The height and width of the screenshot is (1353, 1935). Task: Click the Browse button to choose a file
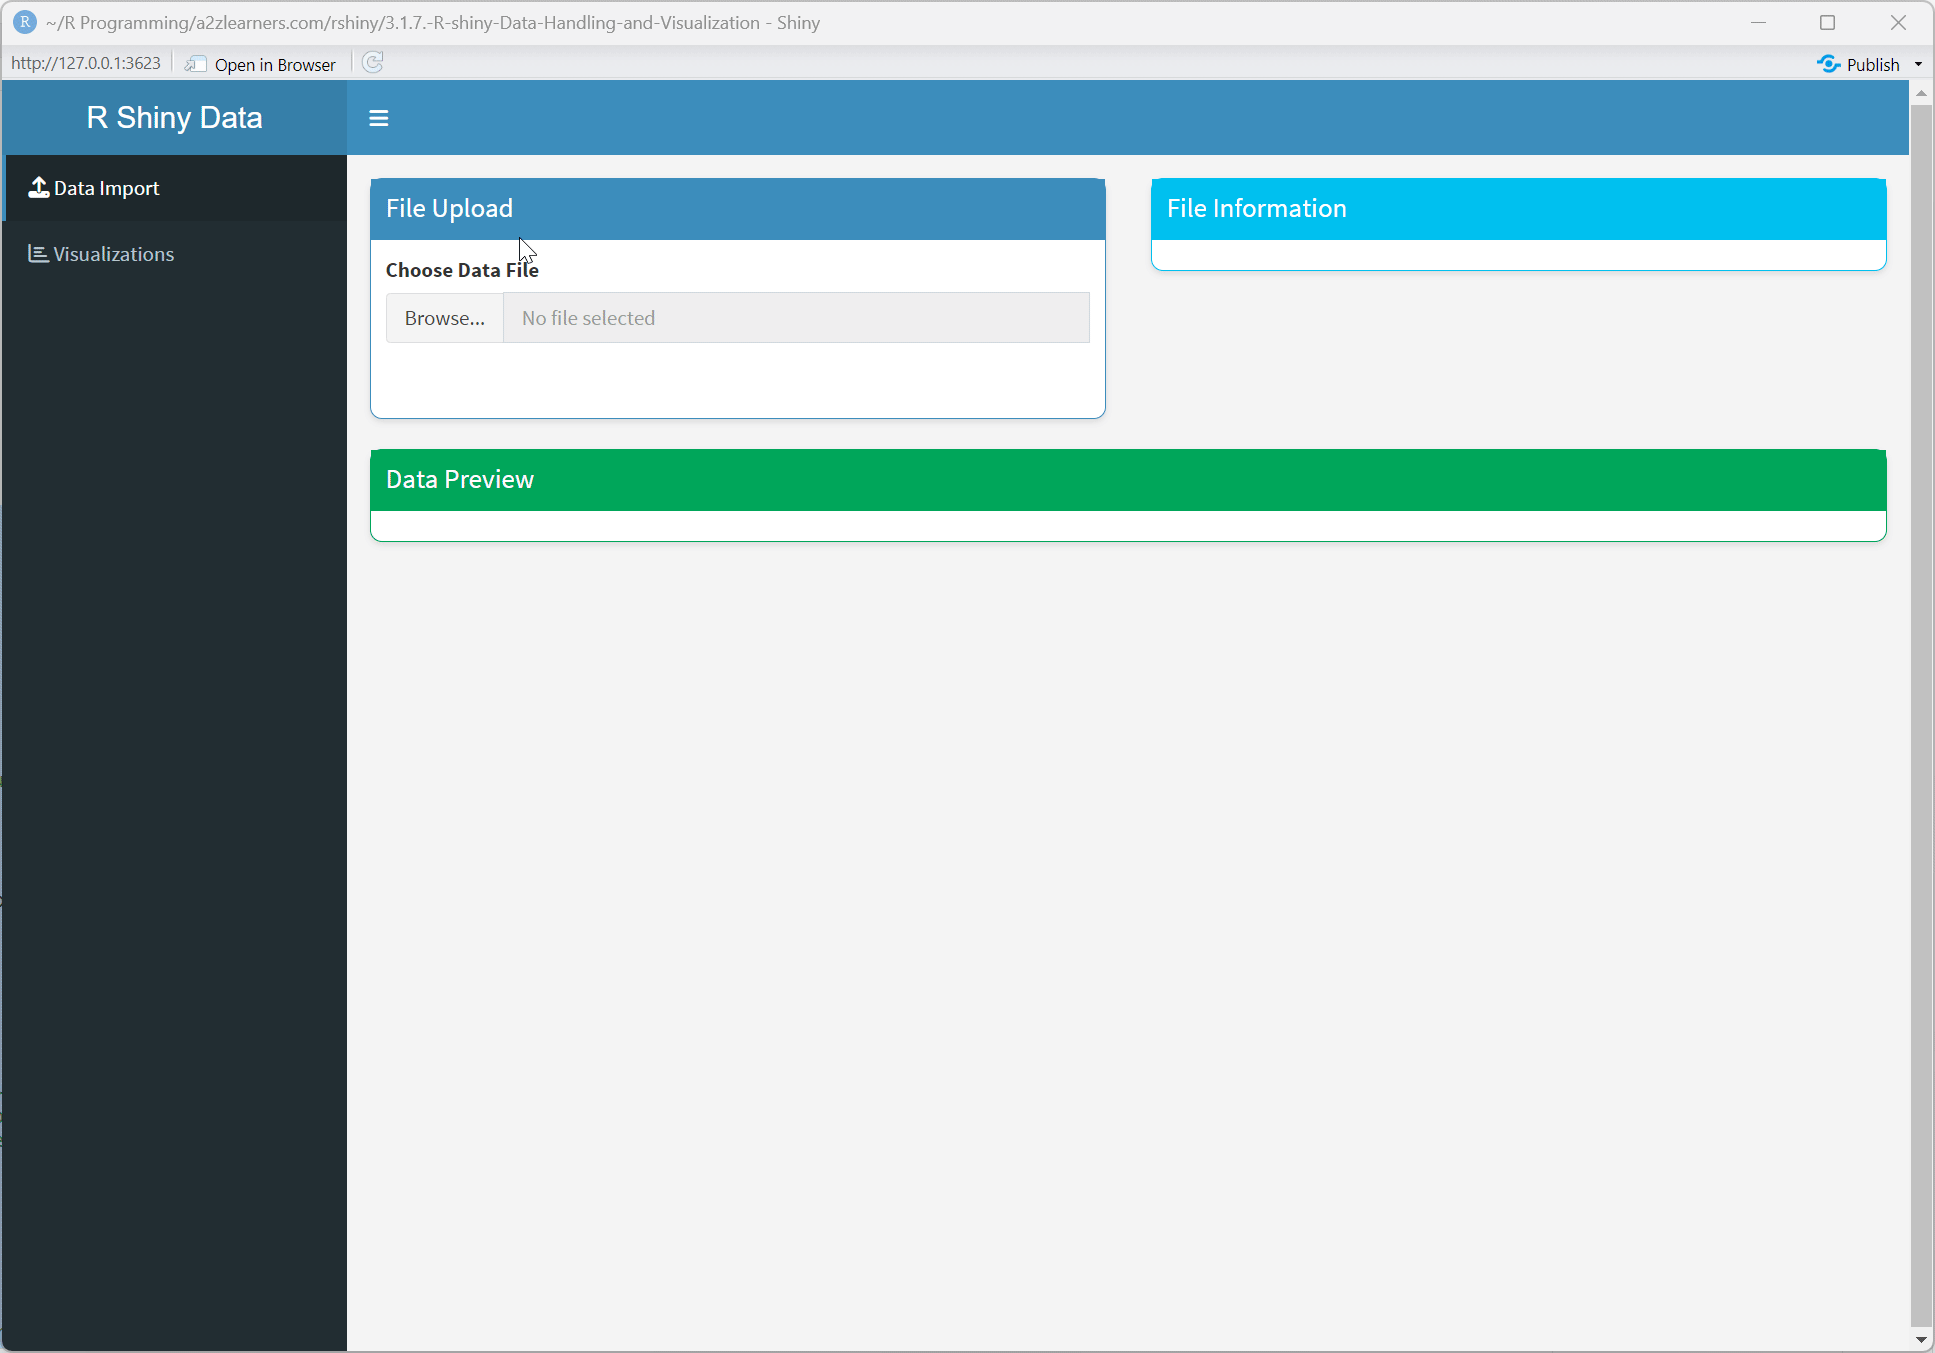pyautogui.click(x=444, y=317)
